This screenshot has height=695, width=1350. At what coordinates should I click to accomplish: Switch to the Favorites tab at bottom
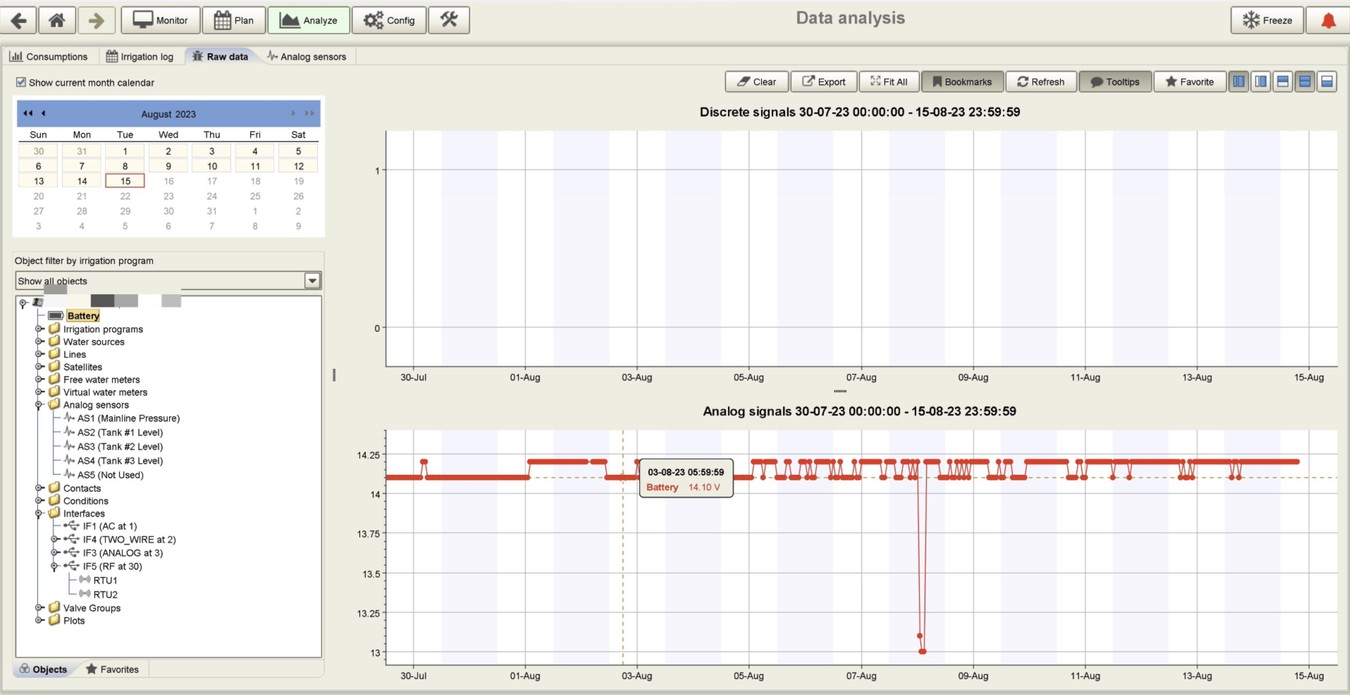[x=112, y=669]
